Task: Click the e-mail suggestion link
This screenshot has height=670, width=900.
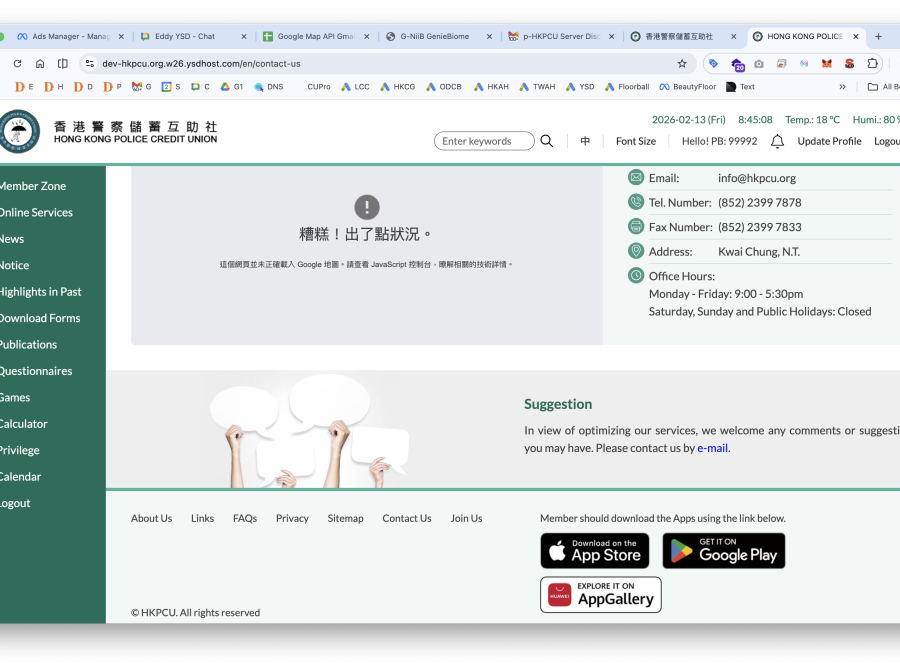Action: pyautogui.click(x=712, y=448)
